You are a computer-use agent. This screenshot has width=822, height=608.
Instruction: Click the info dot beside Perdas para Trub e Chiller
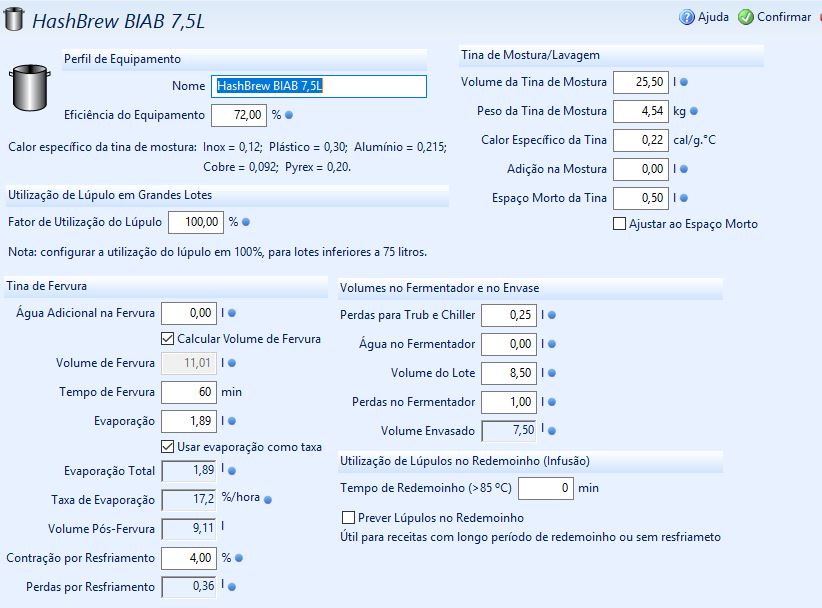(x=552, y=316)
